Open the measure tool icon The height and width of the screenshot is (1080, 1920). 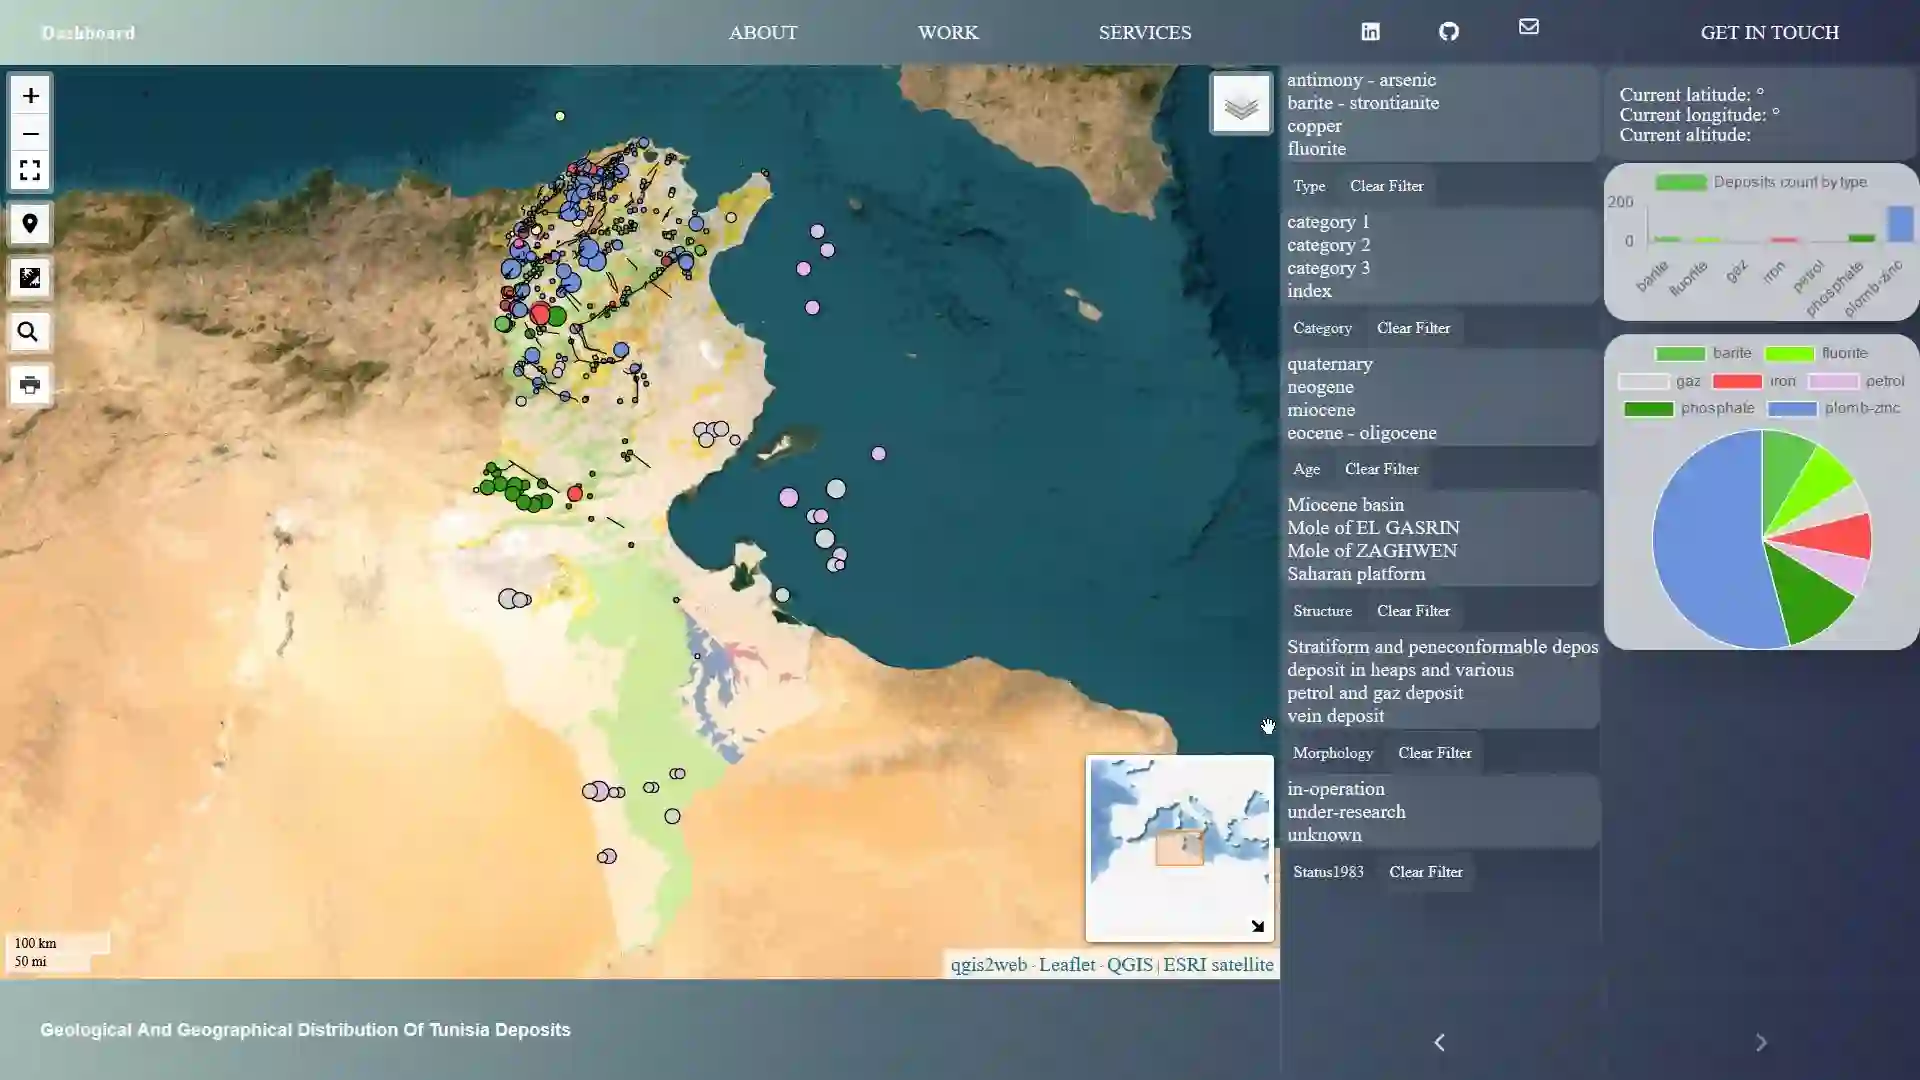[x=30, y=278]
